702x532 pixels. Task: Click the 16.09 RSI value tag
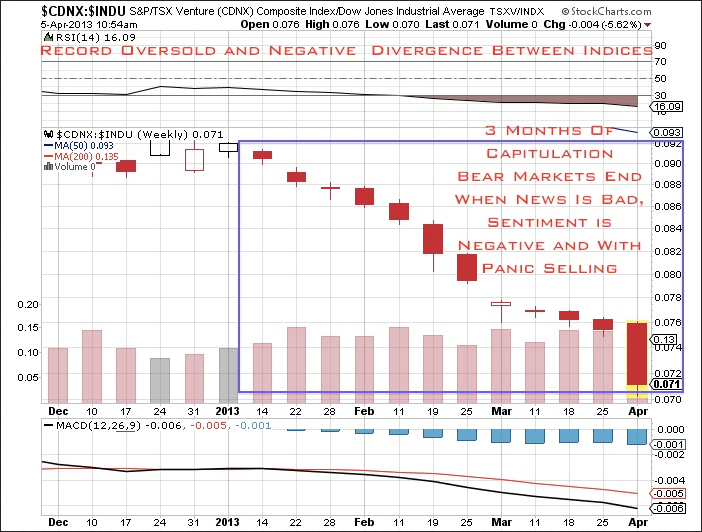(x=667, y=107)
